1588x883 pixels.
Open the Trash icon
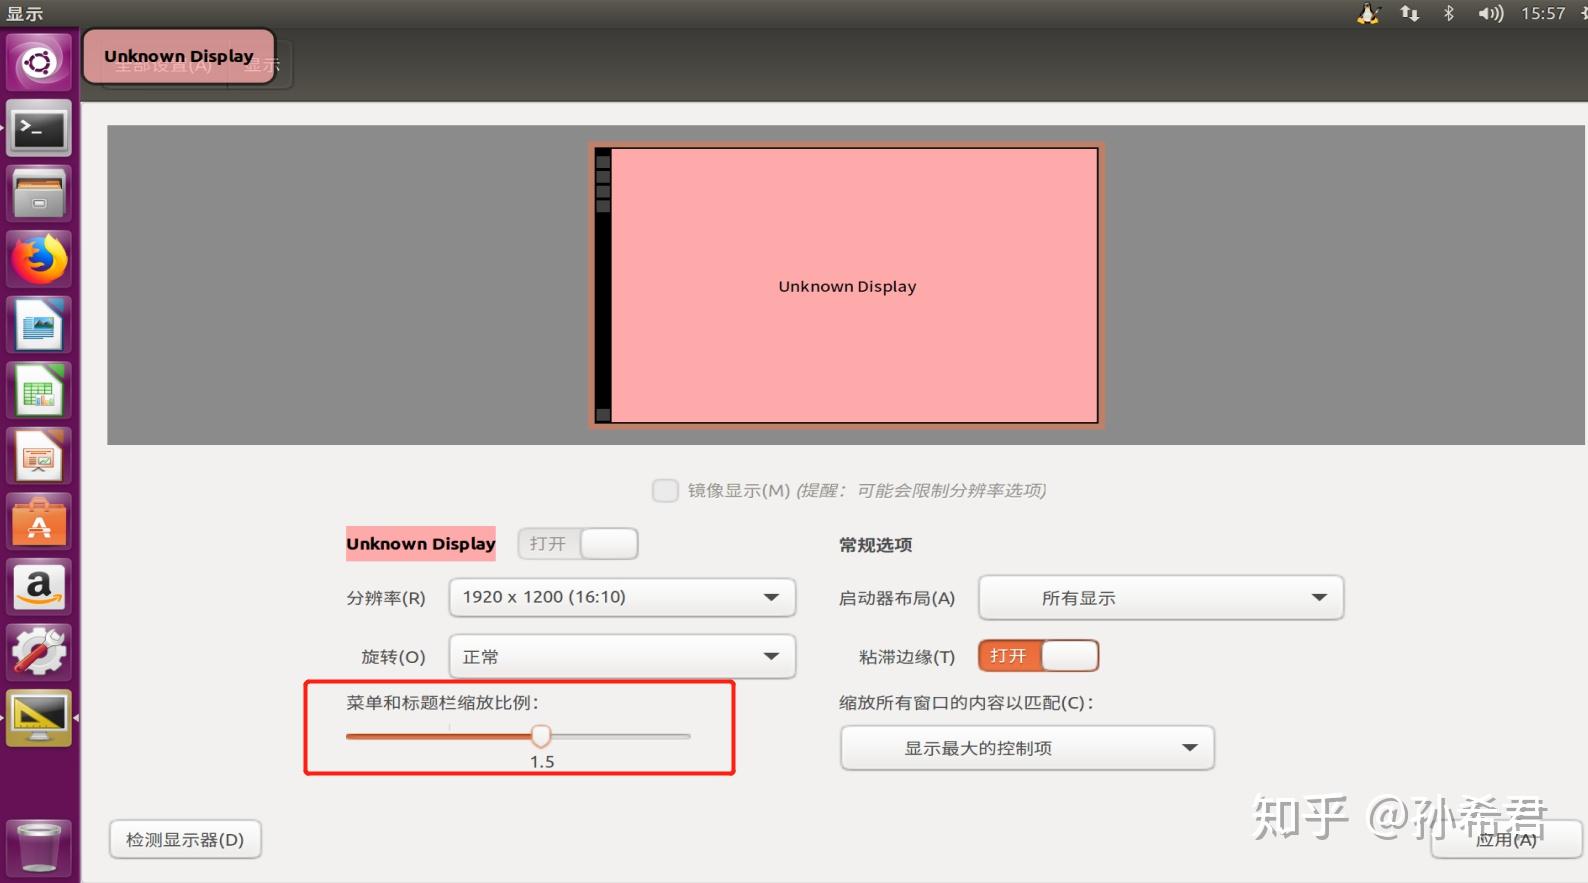point(39,848)
